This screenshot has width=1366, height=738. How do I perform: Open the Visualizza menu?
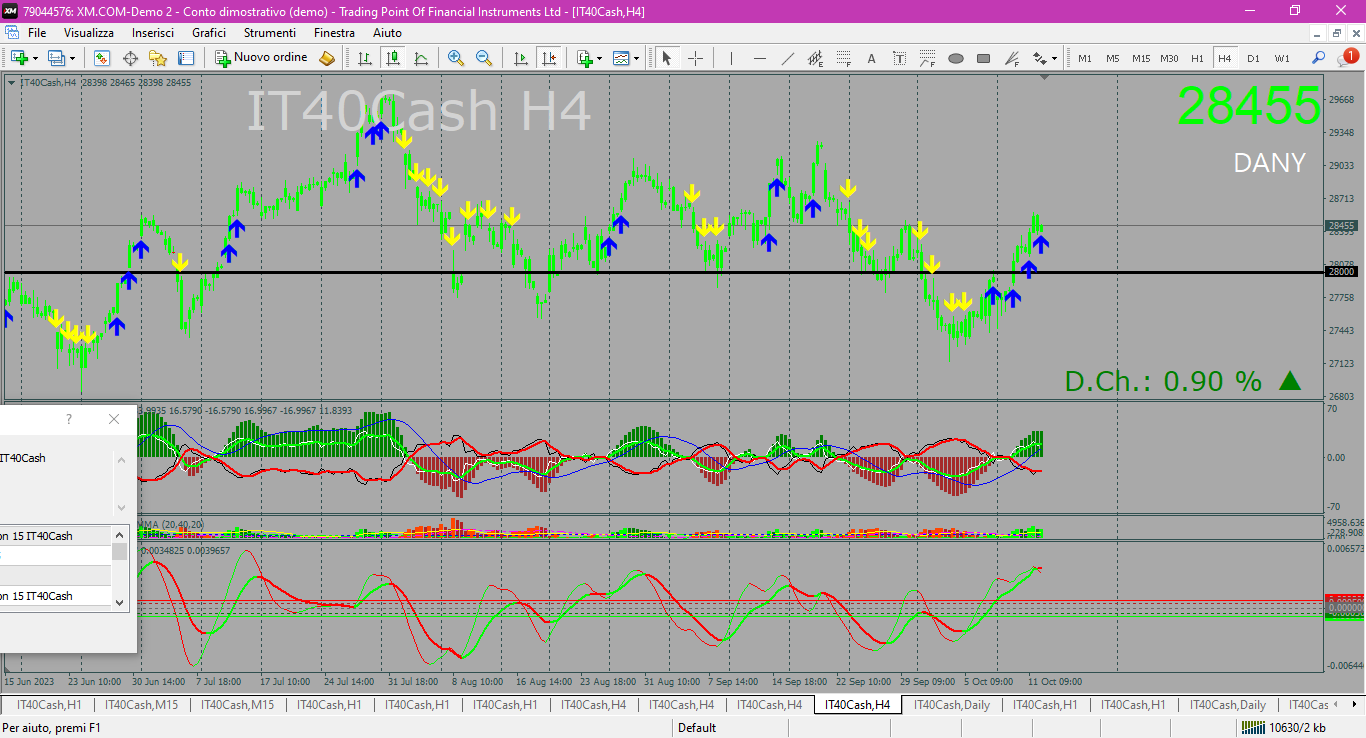tap(89, 33)
